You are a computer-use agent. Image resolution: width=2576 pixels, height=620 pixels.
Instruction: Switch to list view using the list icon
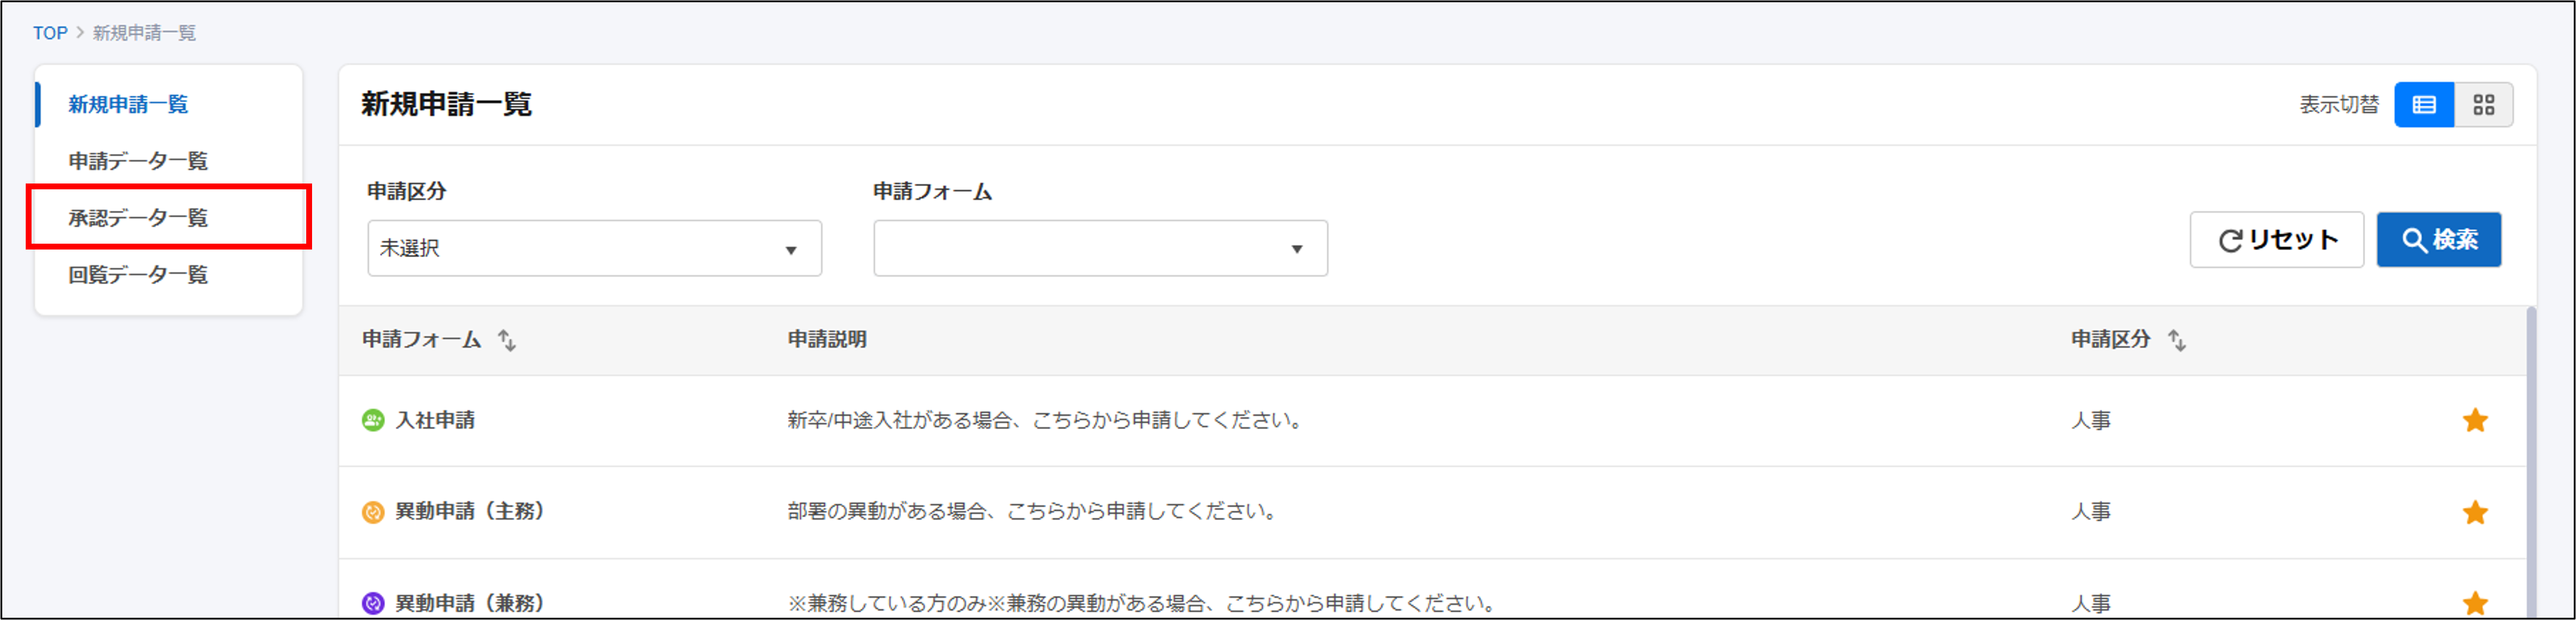tap(2424, 104)
